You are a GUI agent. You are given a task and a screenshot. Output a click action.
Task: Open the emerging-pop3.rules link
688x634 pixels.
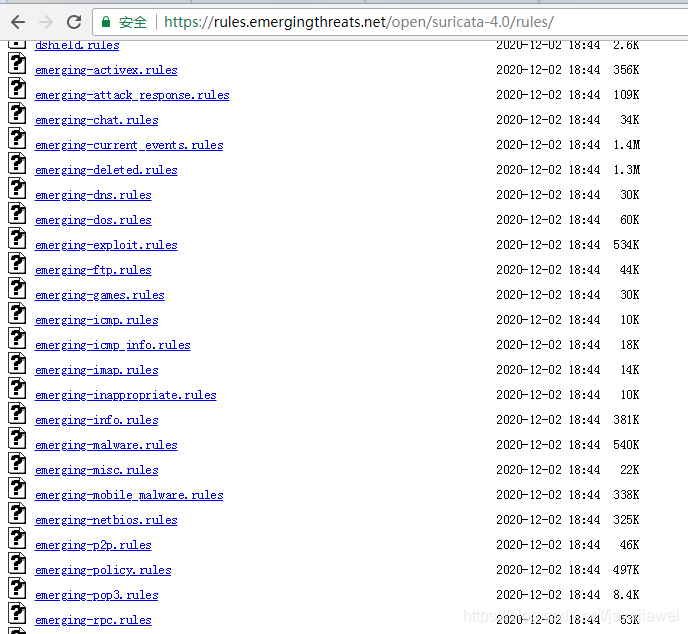click(x=97, y=595)
